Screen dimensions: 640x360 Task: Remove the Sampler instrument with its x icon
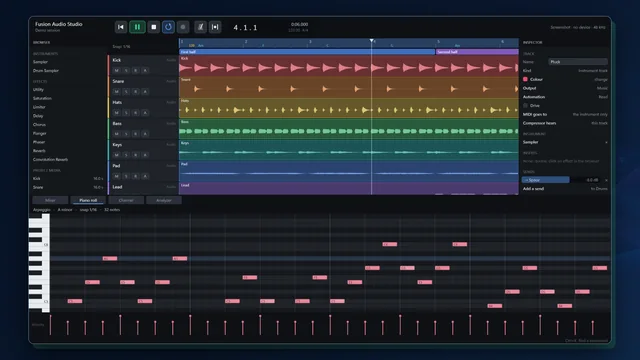point(606,142)
